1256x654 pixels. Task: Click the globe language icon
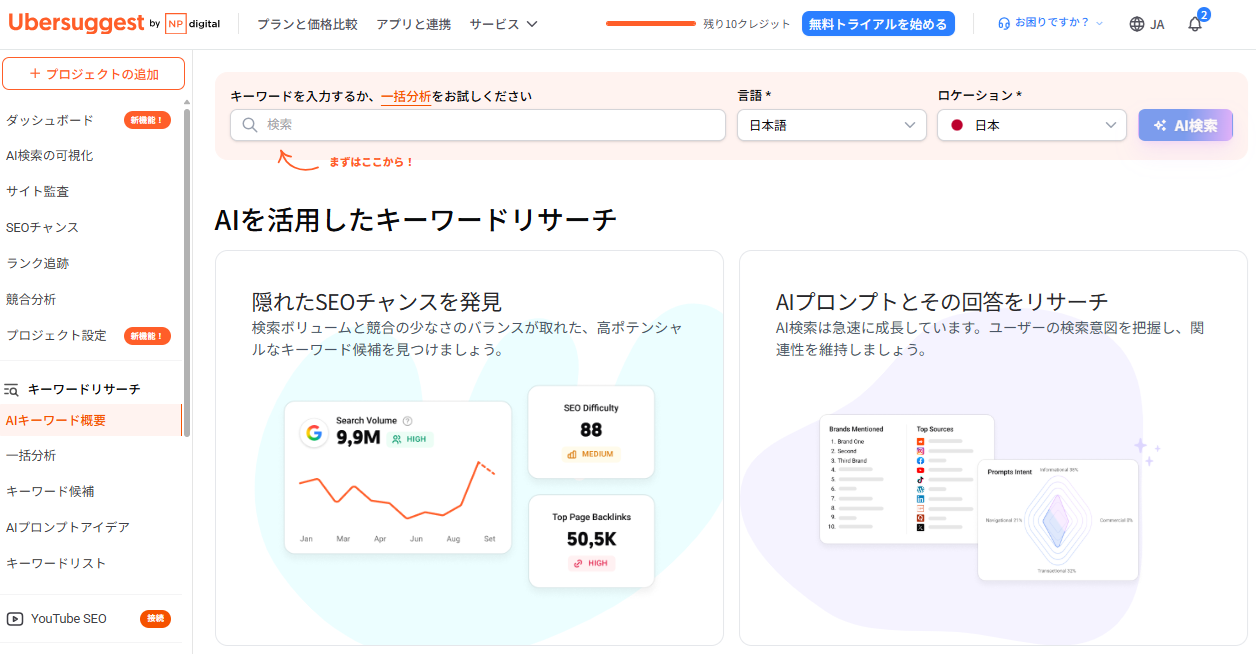point(1137,24)
